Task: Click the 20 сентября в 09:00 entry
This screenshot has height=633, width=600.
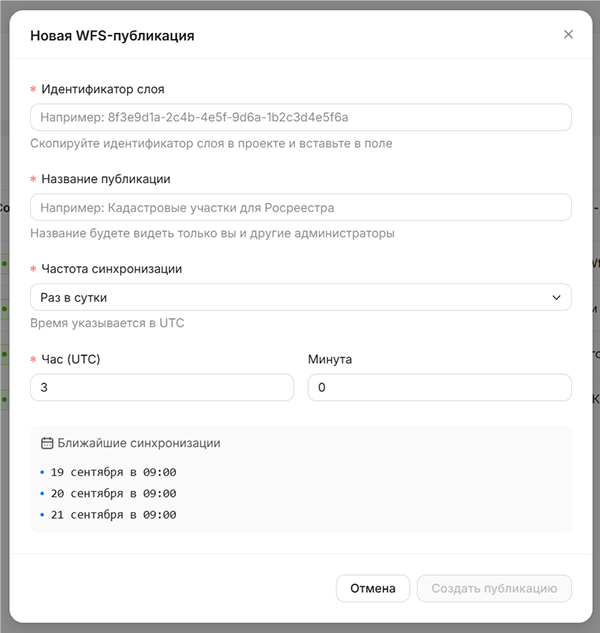Action: click(113, 493)
